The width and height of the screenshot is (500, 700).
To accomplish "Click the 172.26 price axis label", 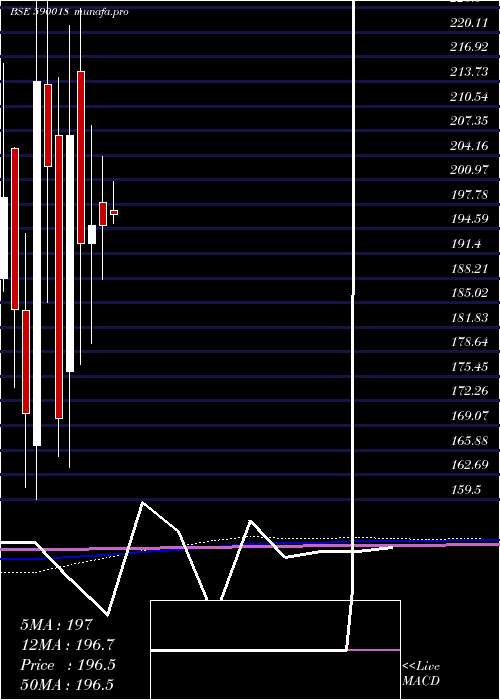I will pyautogui.click(x=469, y=391).
